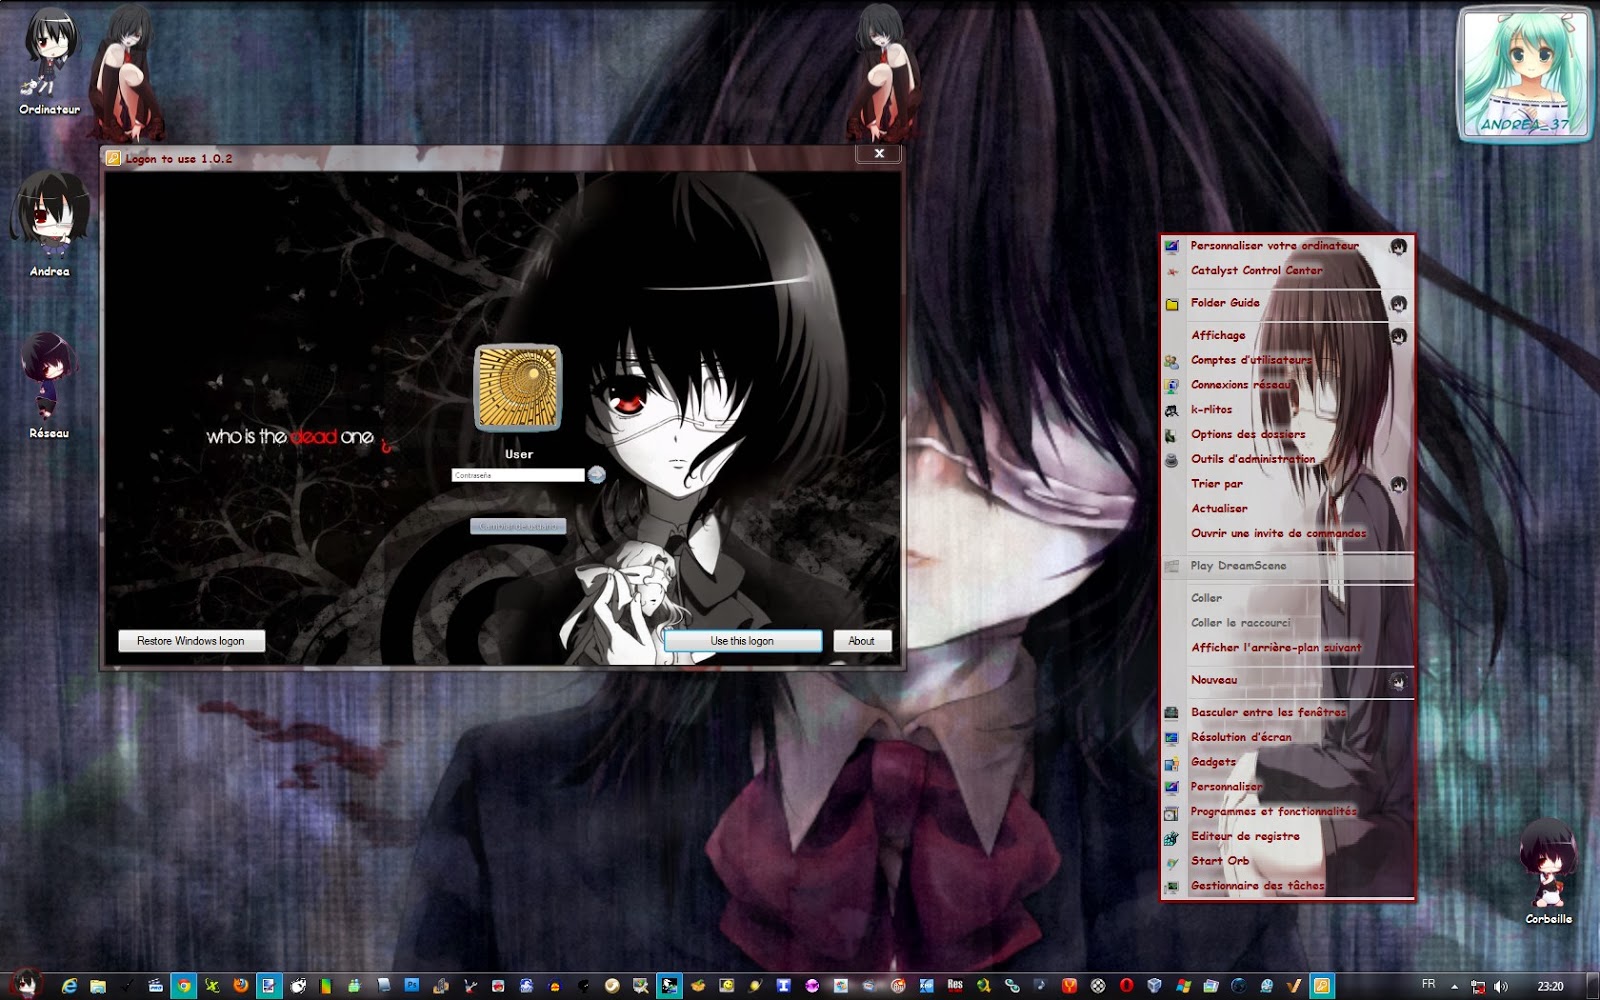Select Connexions réseau in context menu

(x=1287, y=385)
